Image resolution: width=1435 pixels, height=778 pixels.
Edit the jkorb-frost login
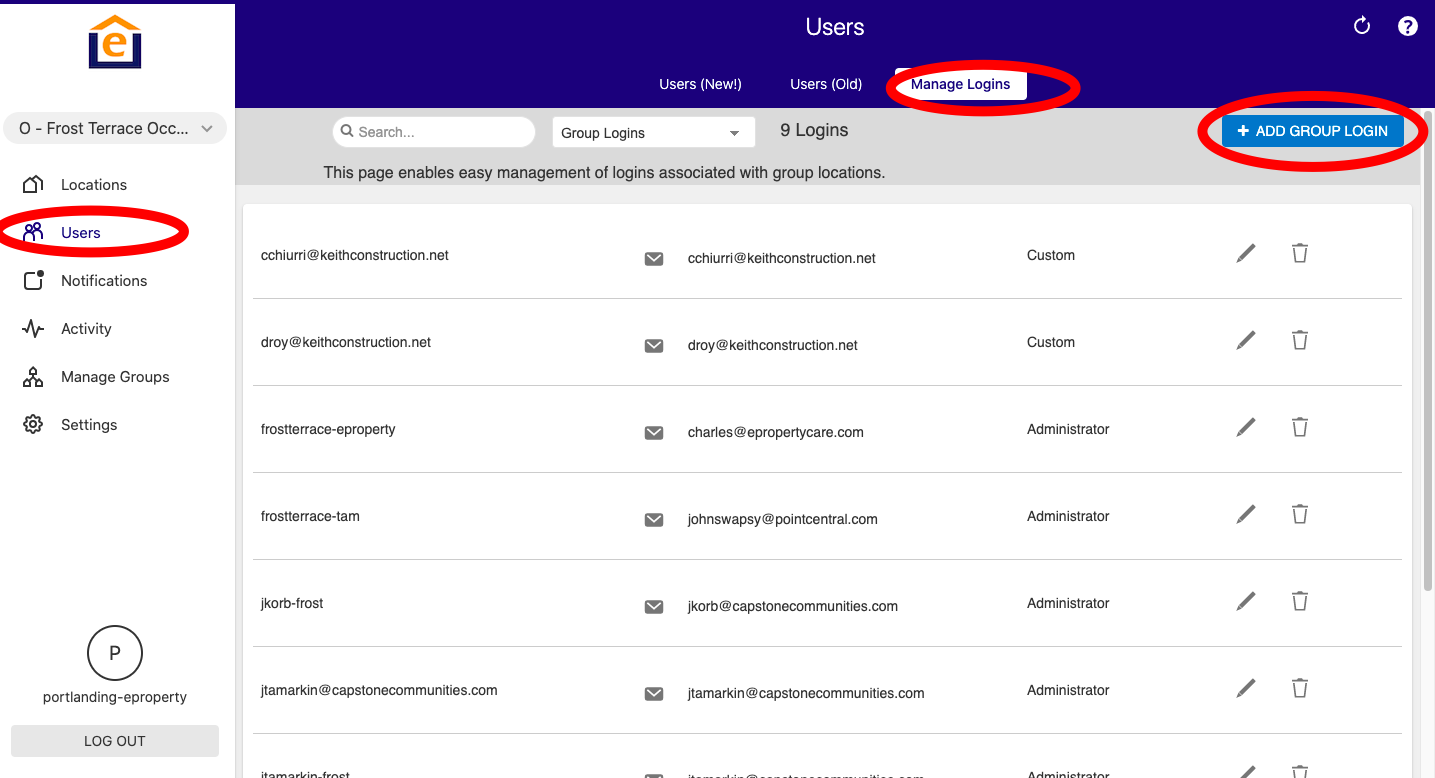pyautogui.click(x=1246, y=602)
